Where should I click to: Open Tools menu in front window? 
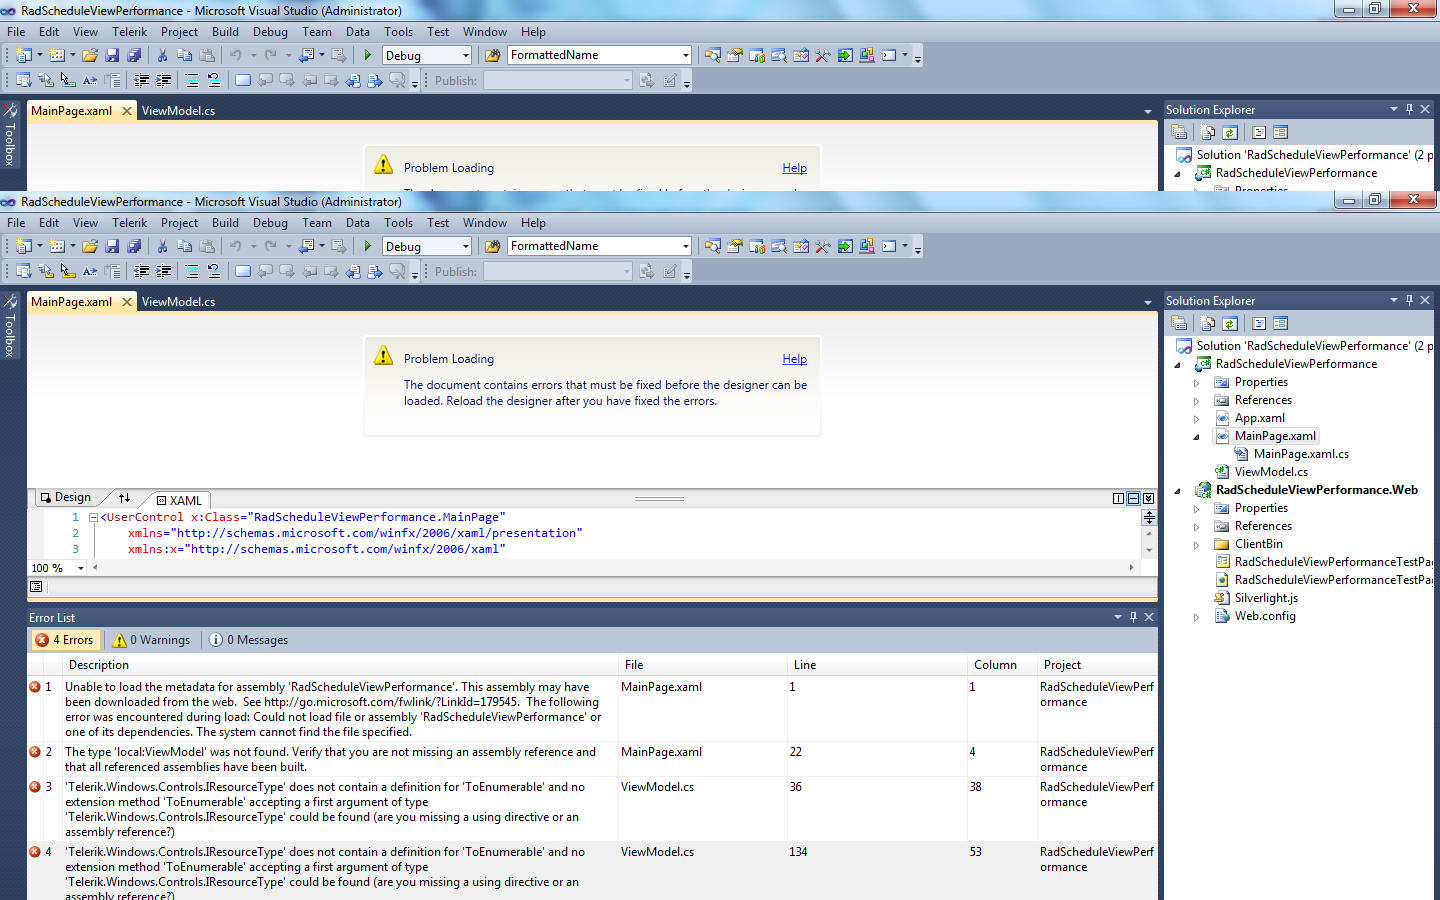point(398,223)
